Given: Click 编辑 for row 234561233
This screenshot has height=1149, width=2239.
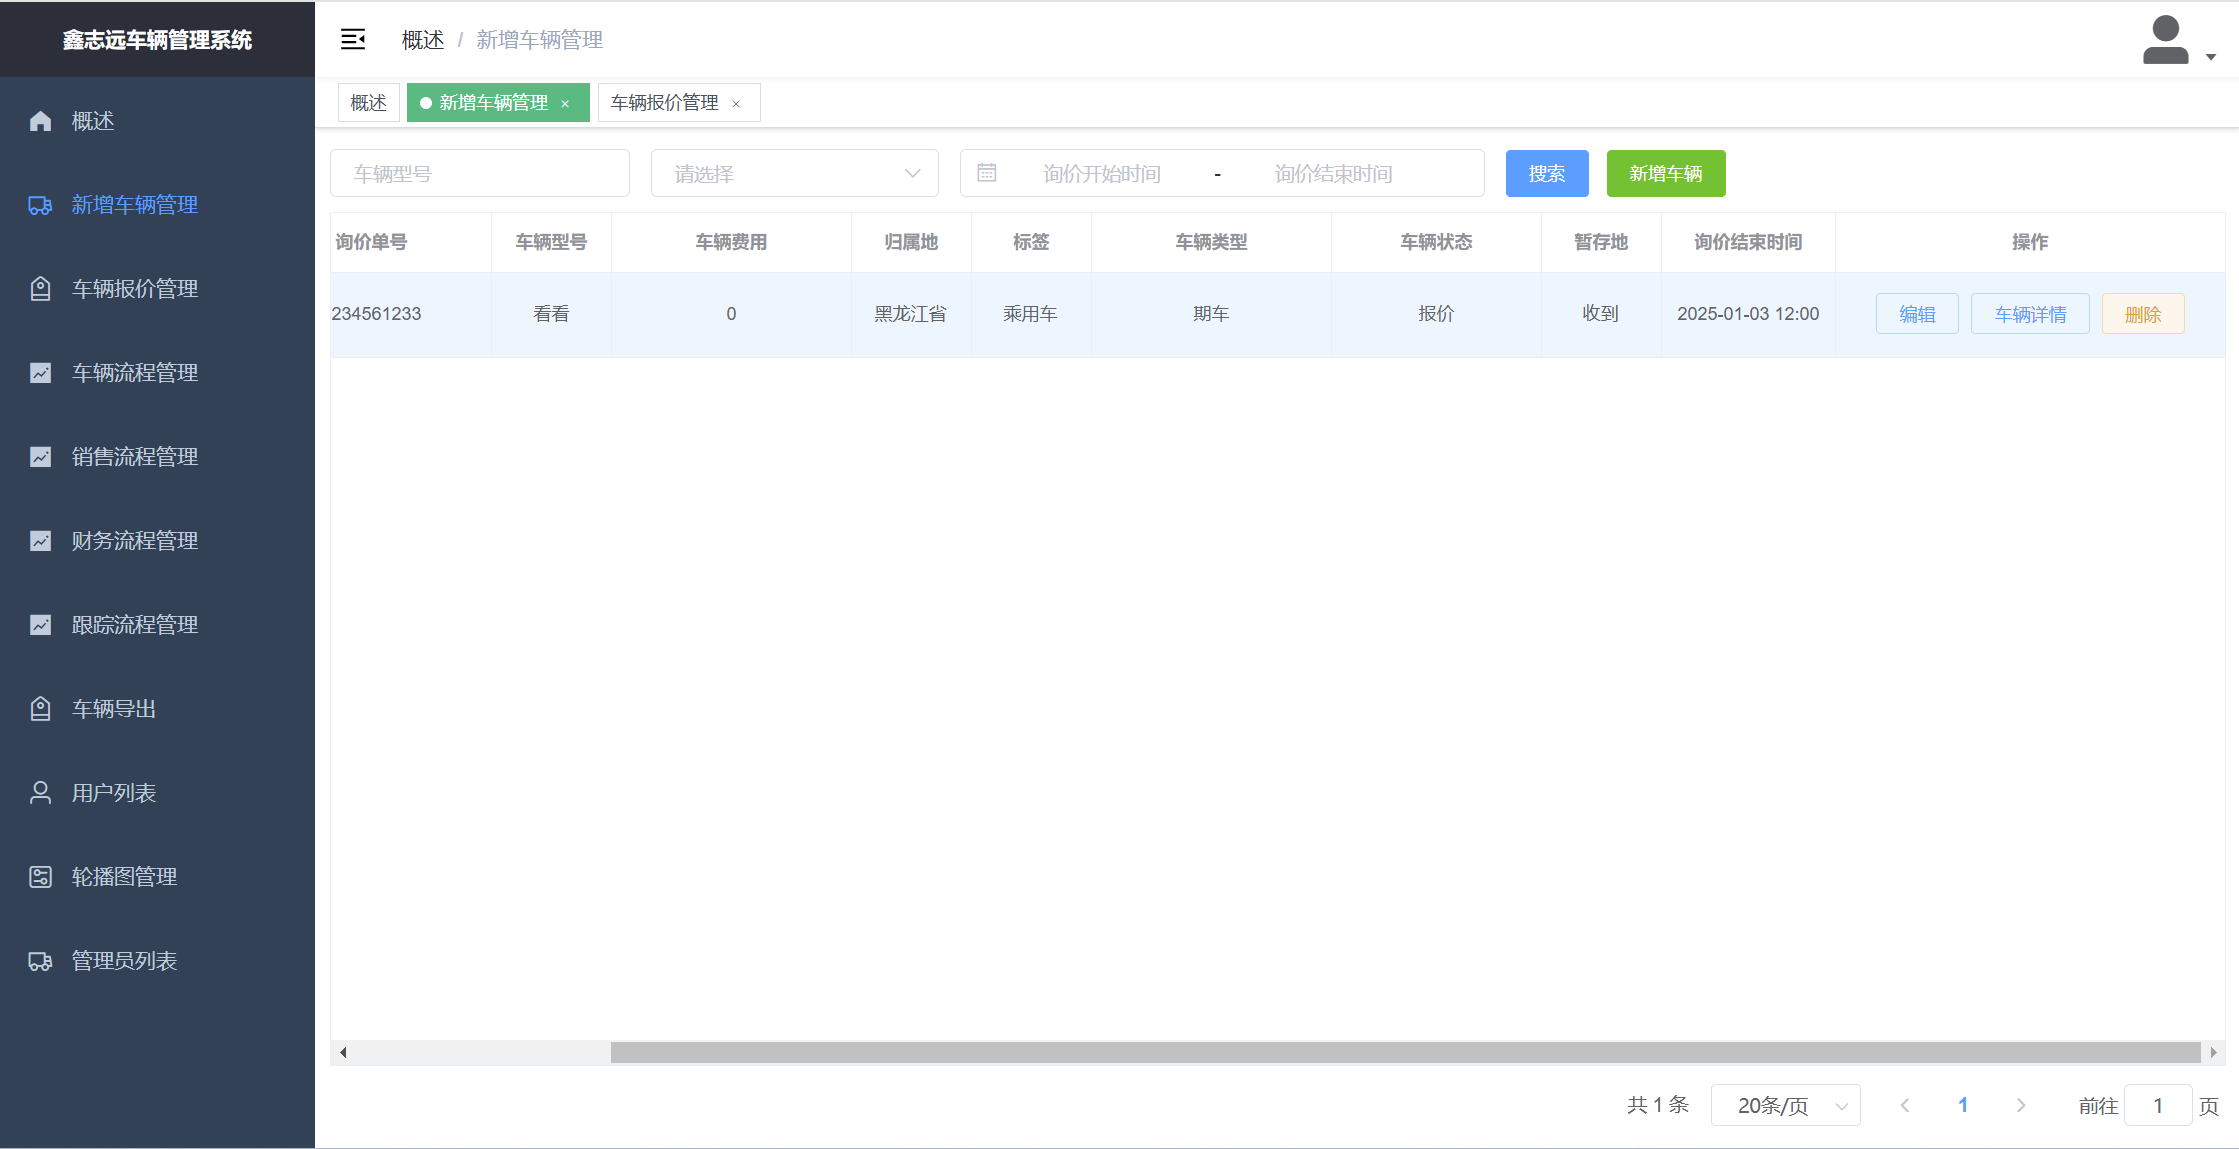Looking at the screenshot, I should [x=1917, y=314].
